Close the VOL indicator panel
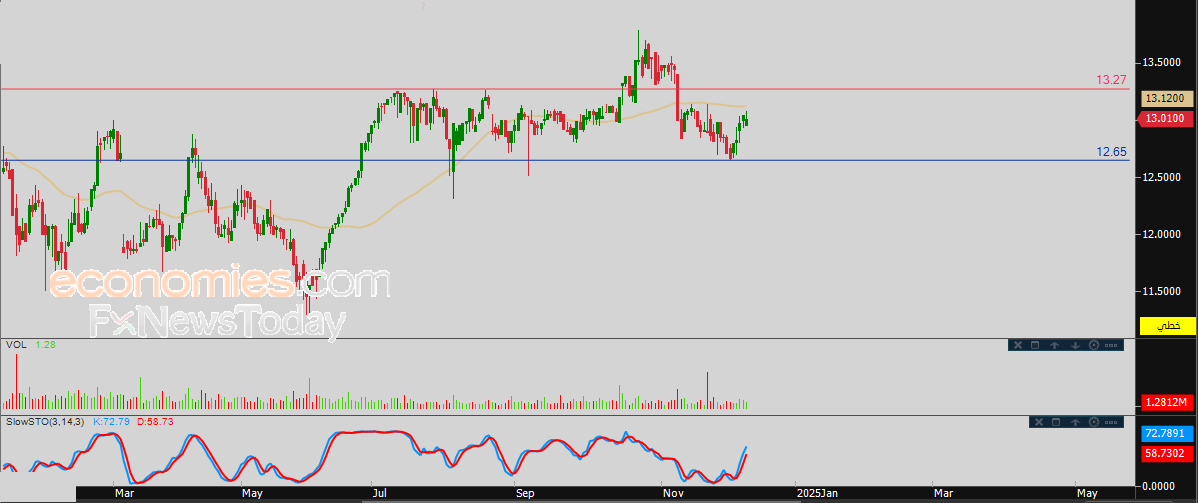The height and width of the screenshot is (503, 1198). (x=1018, y=345)
